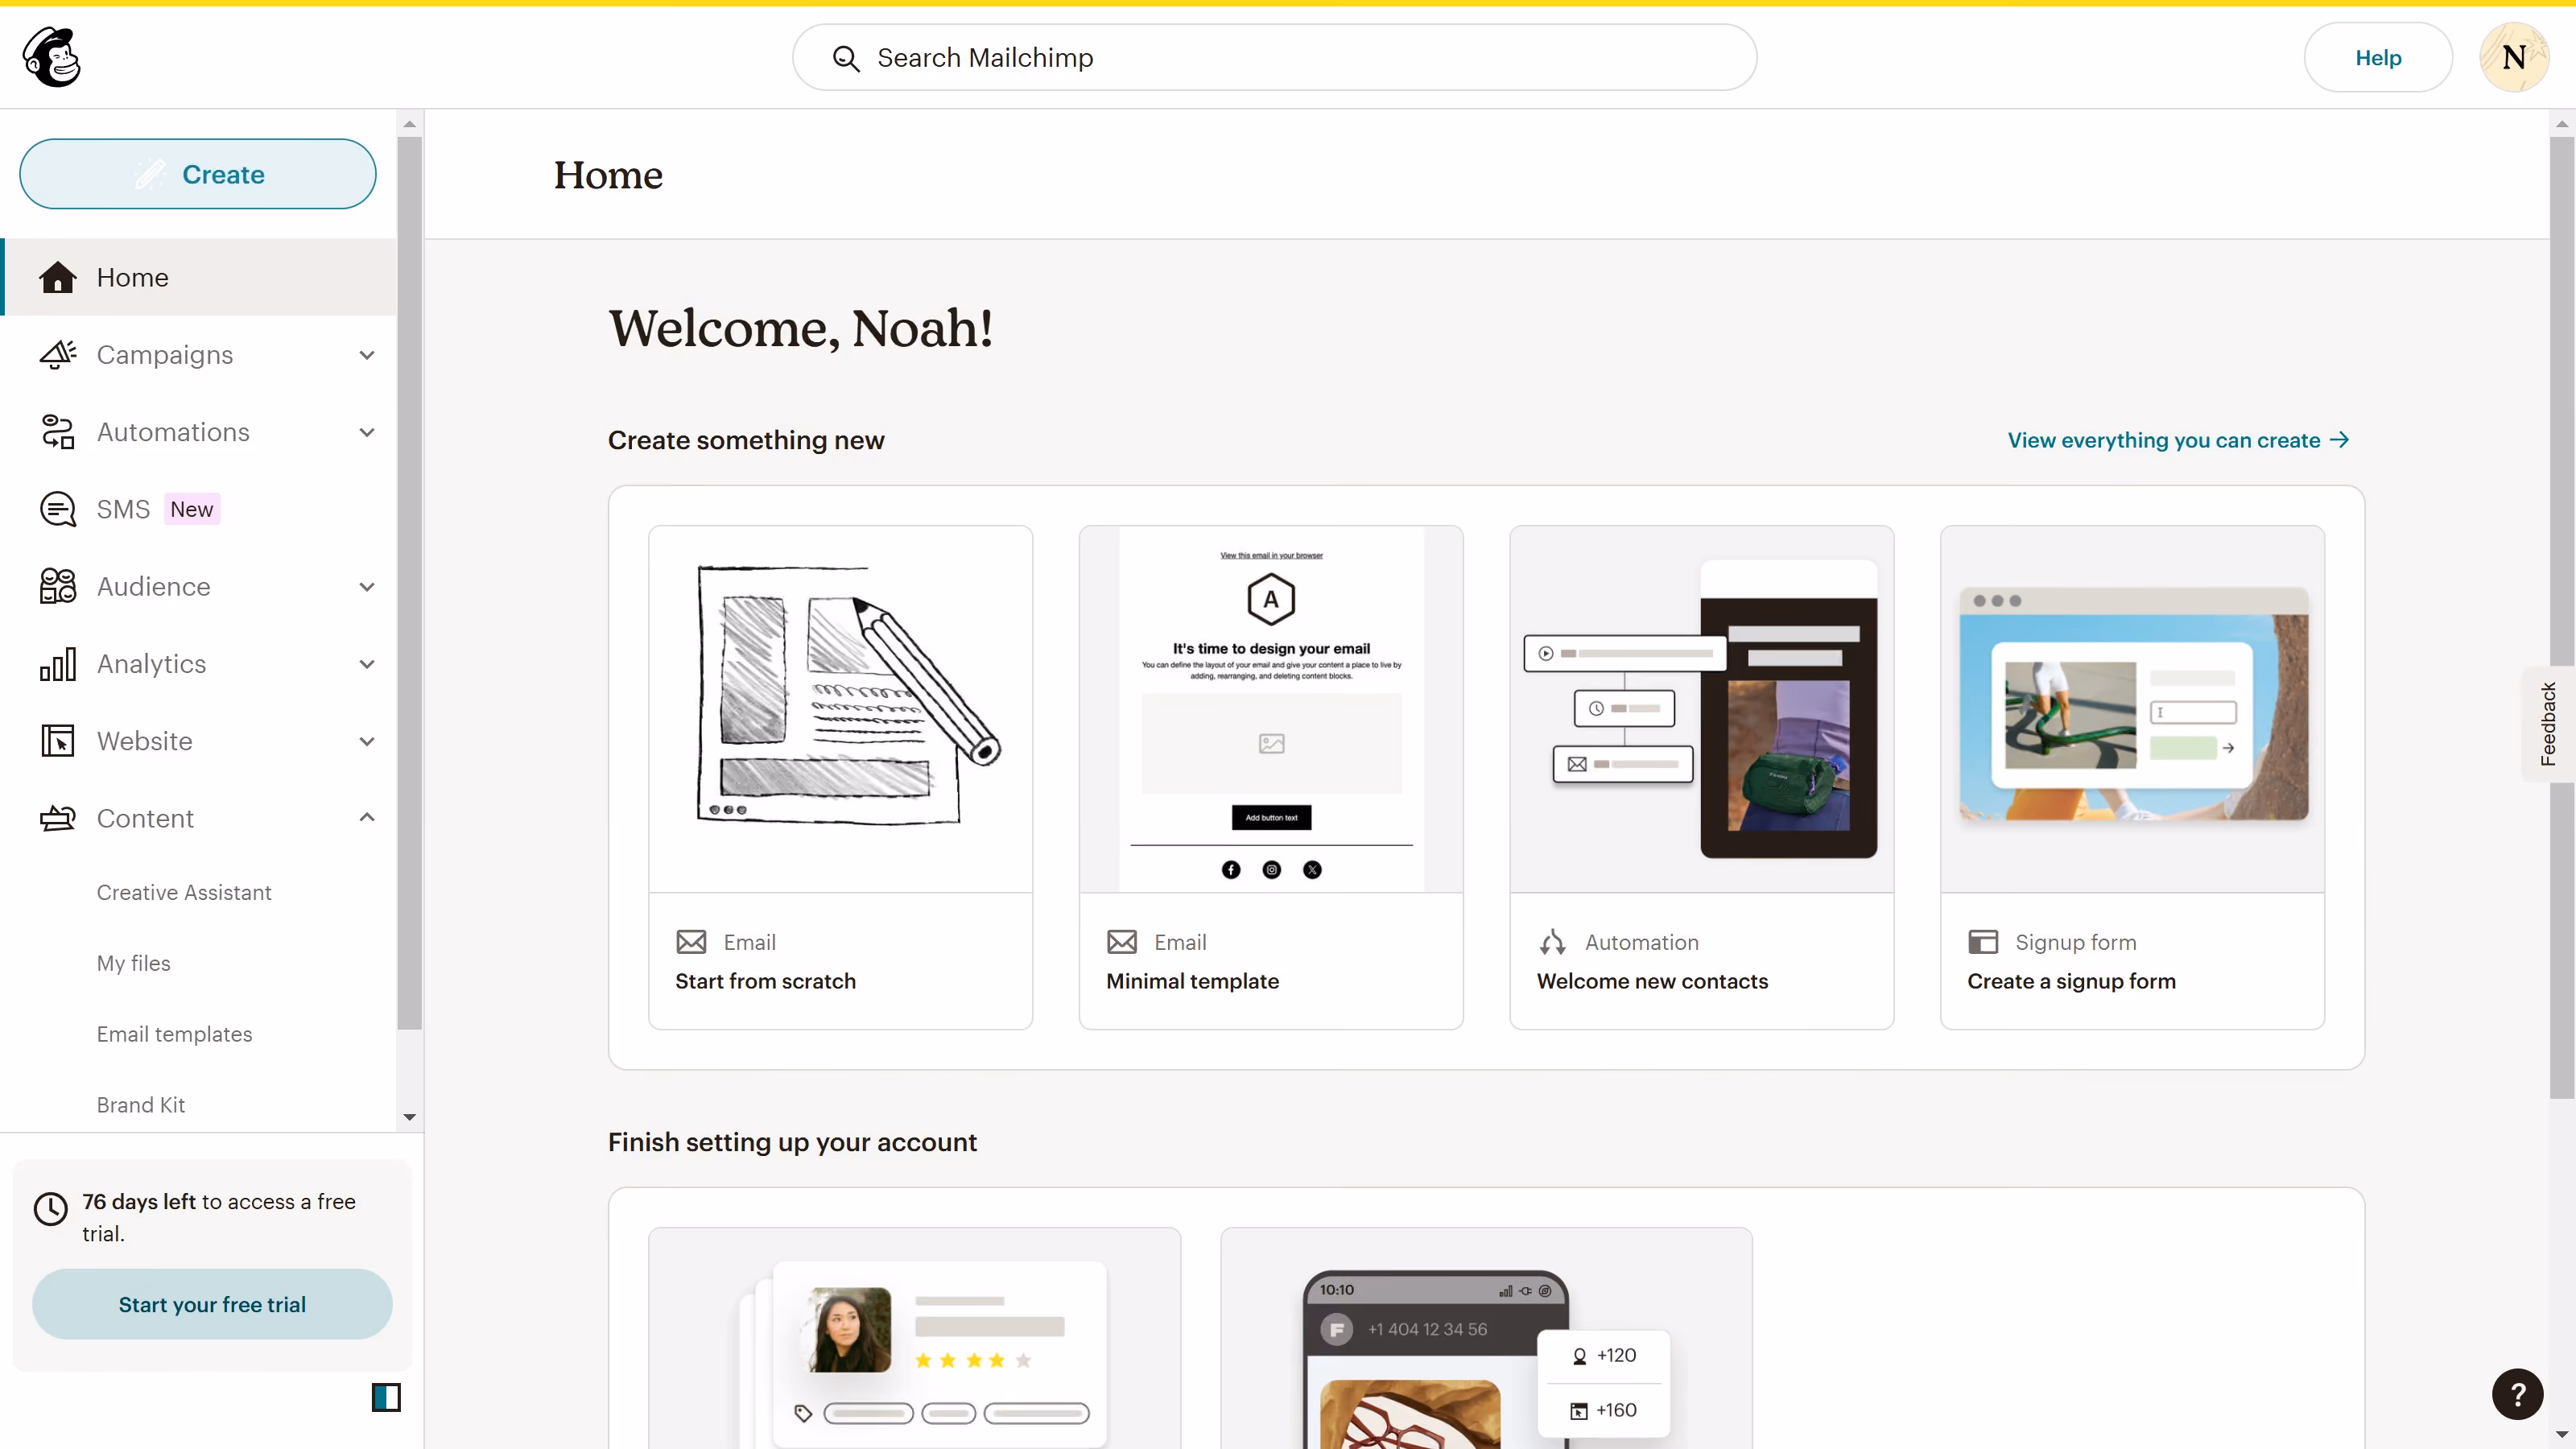Open Analytics menu item
The width and height of the screenshot is (2576, 1449).
pyautogui.click(x=200, y=664)
